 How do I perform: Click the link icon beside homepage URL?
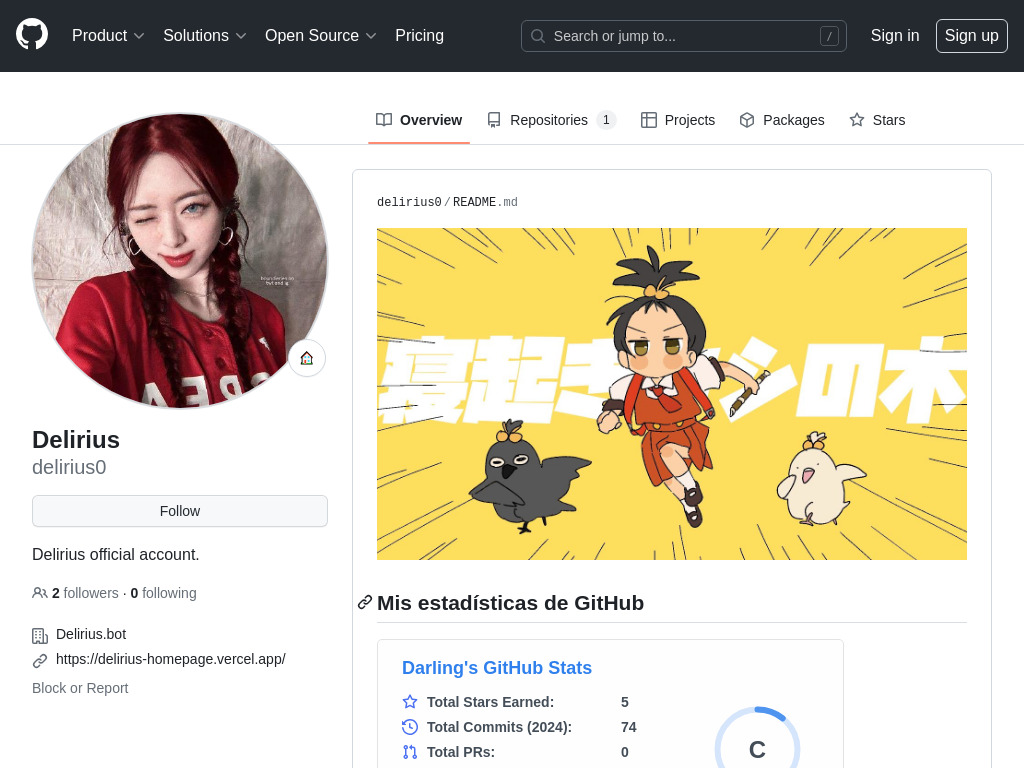click(x=40, y=661)
